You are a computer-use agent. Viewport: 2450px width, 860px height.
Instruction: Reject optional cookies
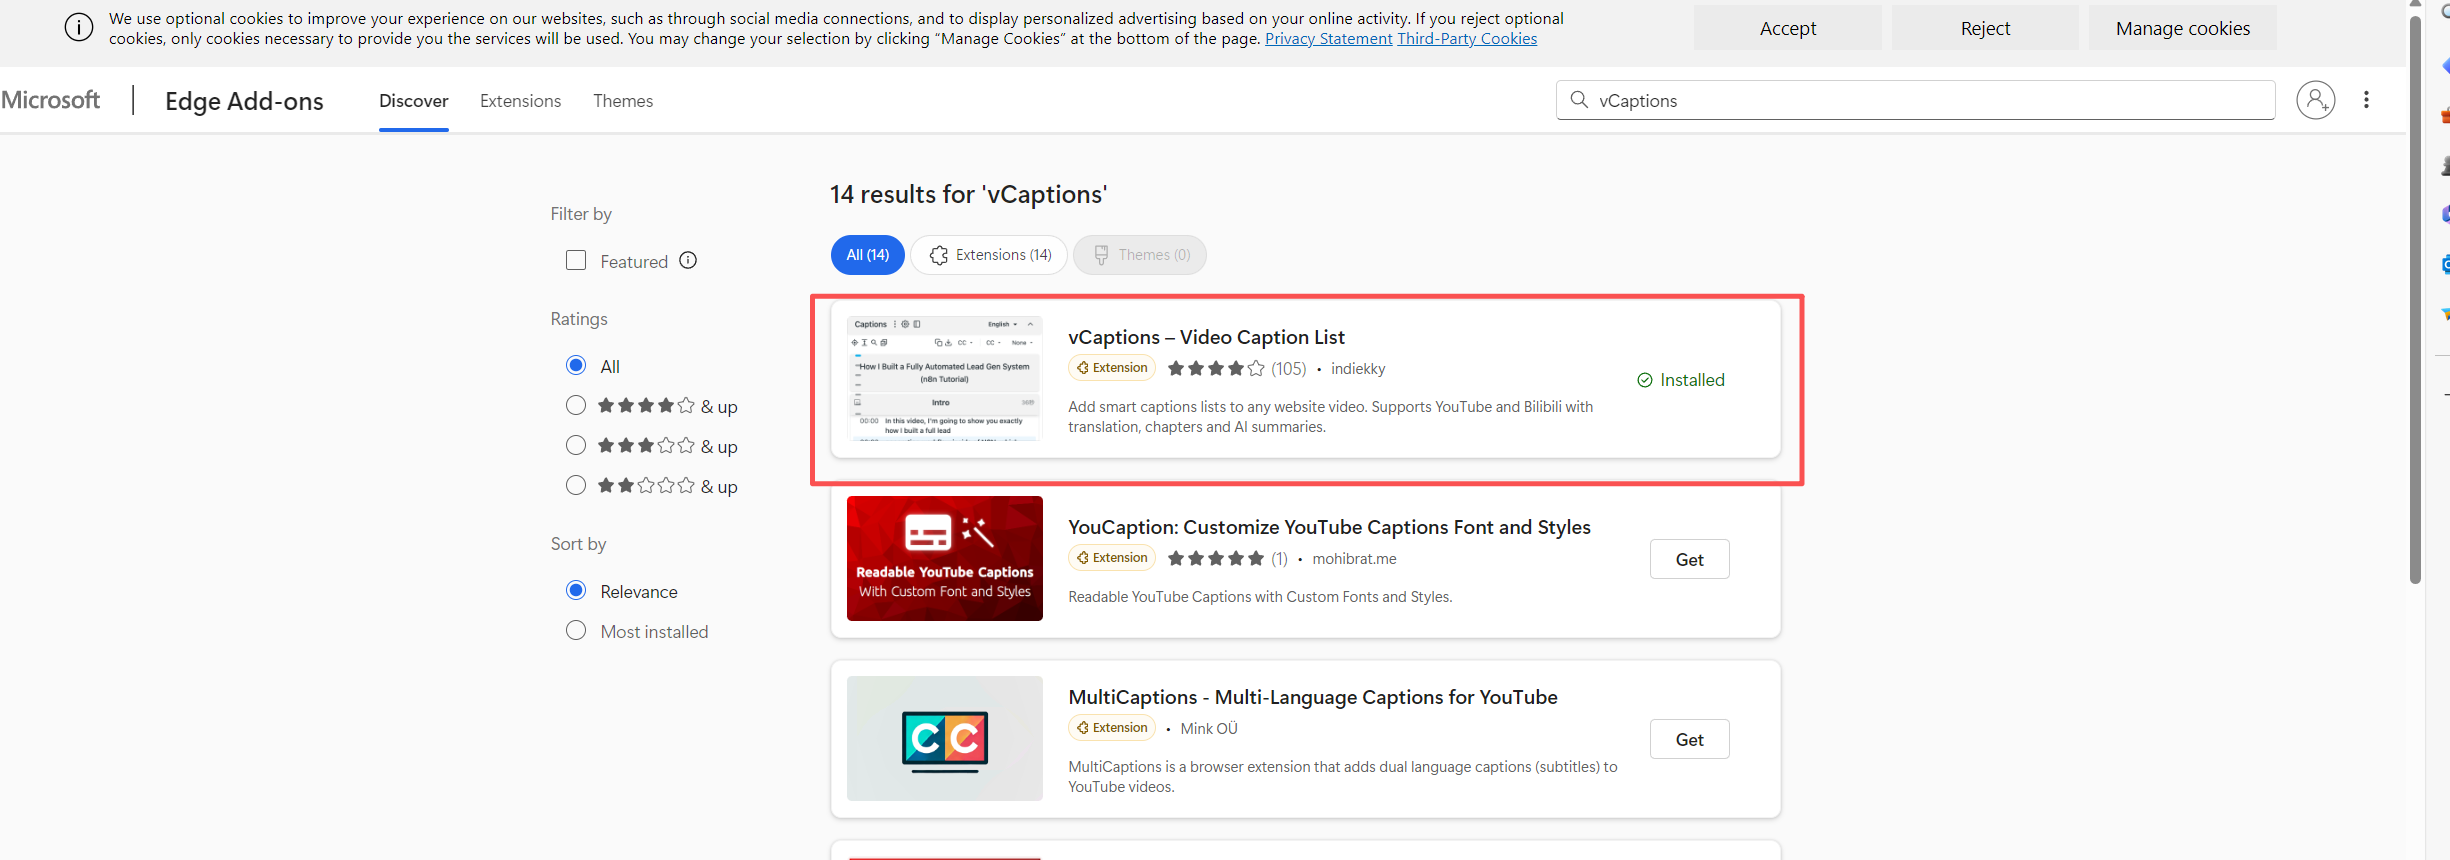click(x=1985, y=28)
